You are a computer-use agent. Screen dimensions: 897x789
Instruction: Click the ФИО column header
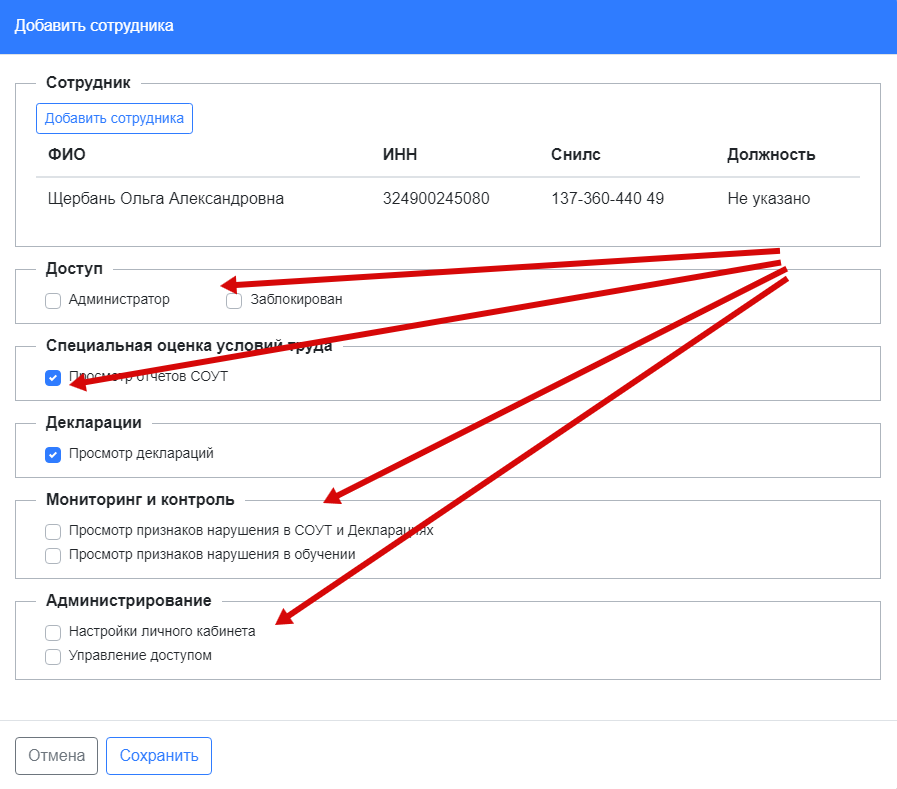pyautogui.click(x=66, y=155)
